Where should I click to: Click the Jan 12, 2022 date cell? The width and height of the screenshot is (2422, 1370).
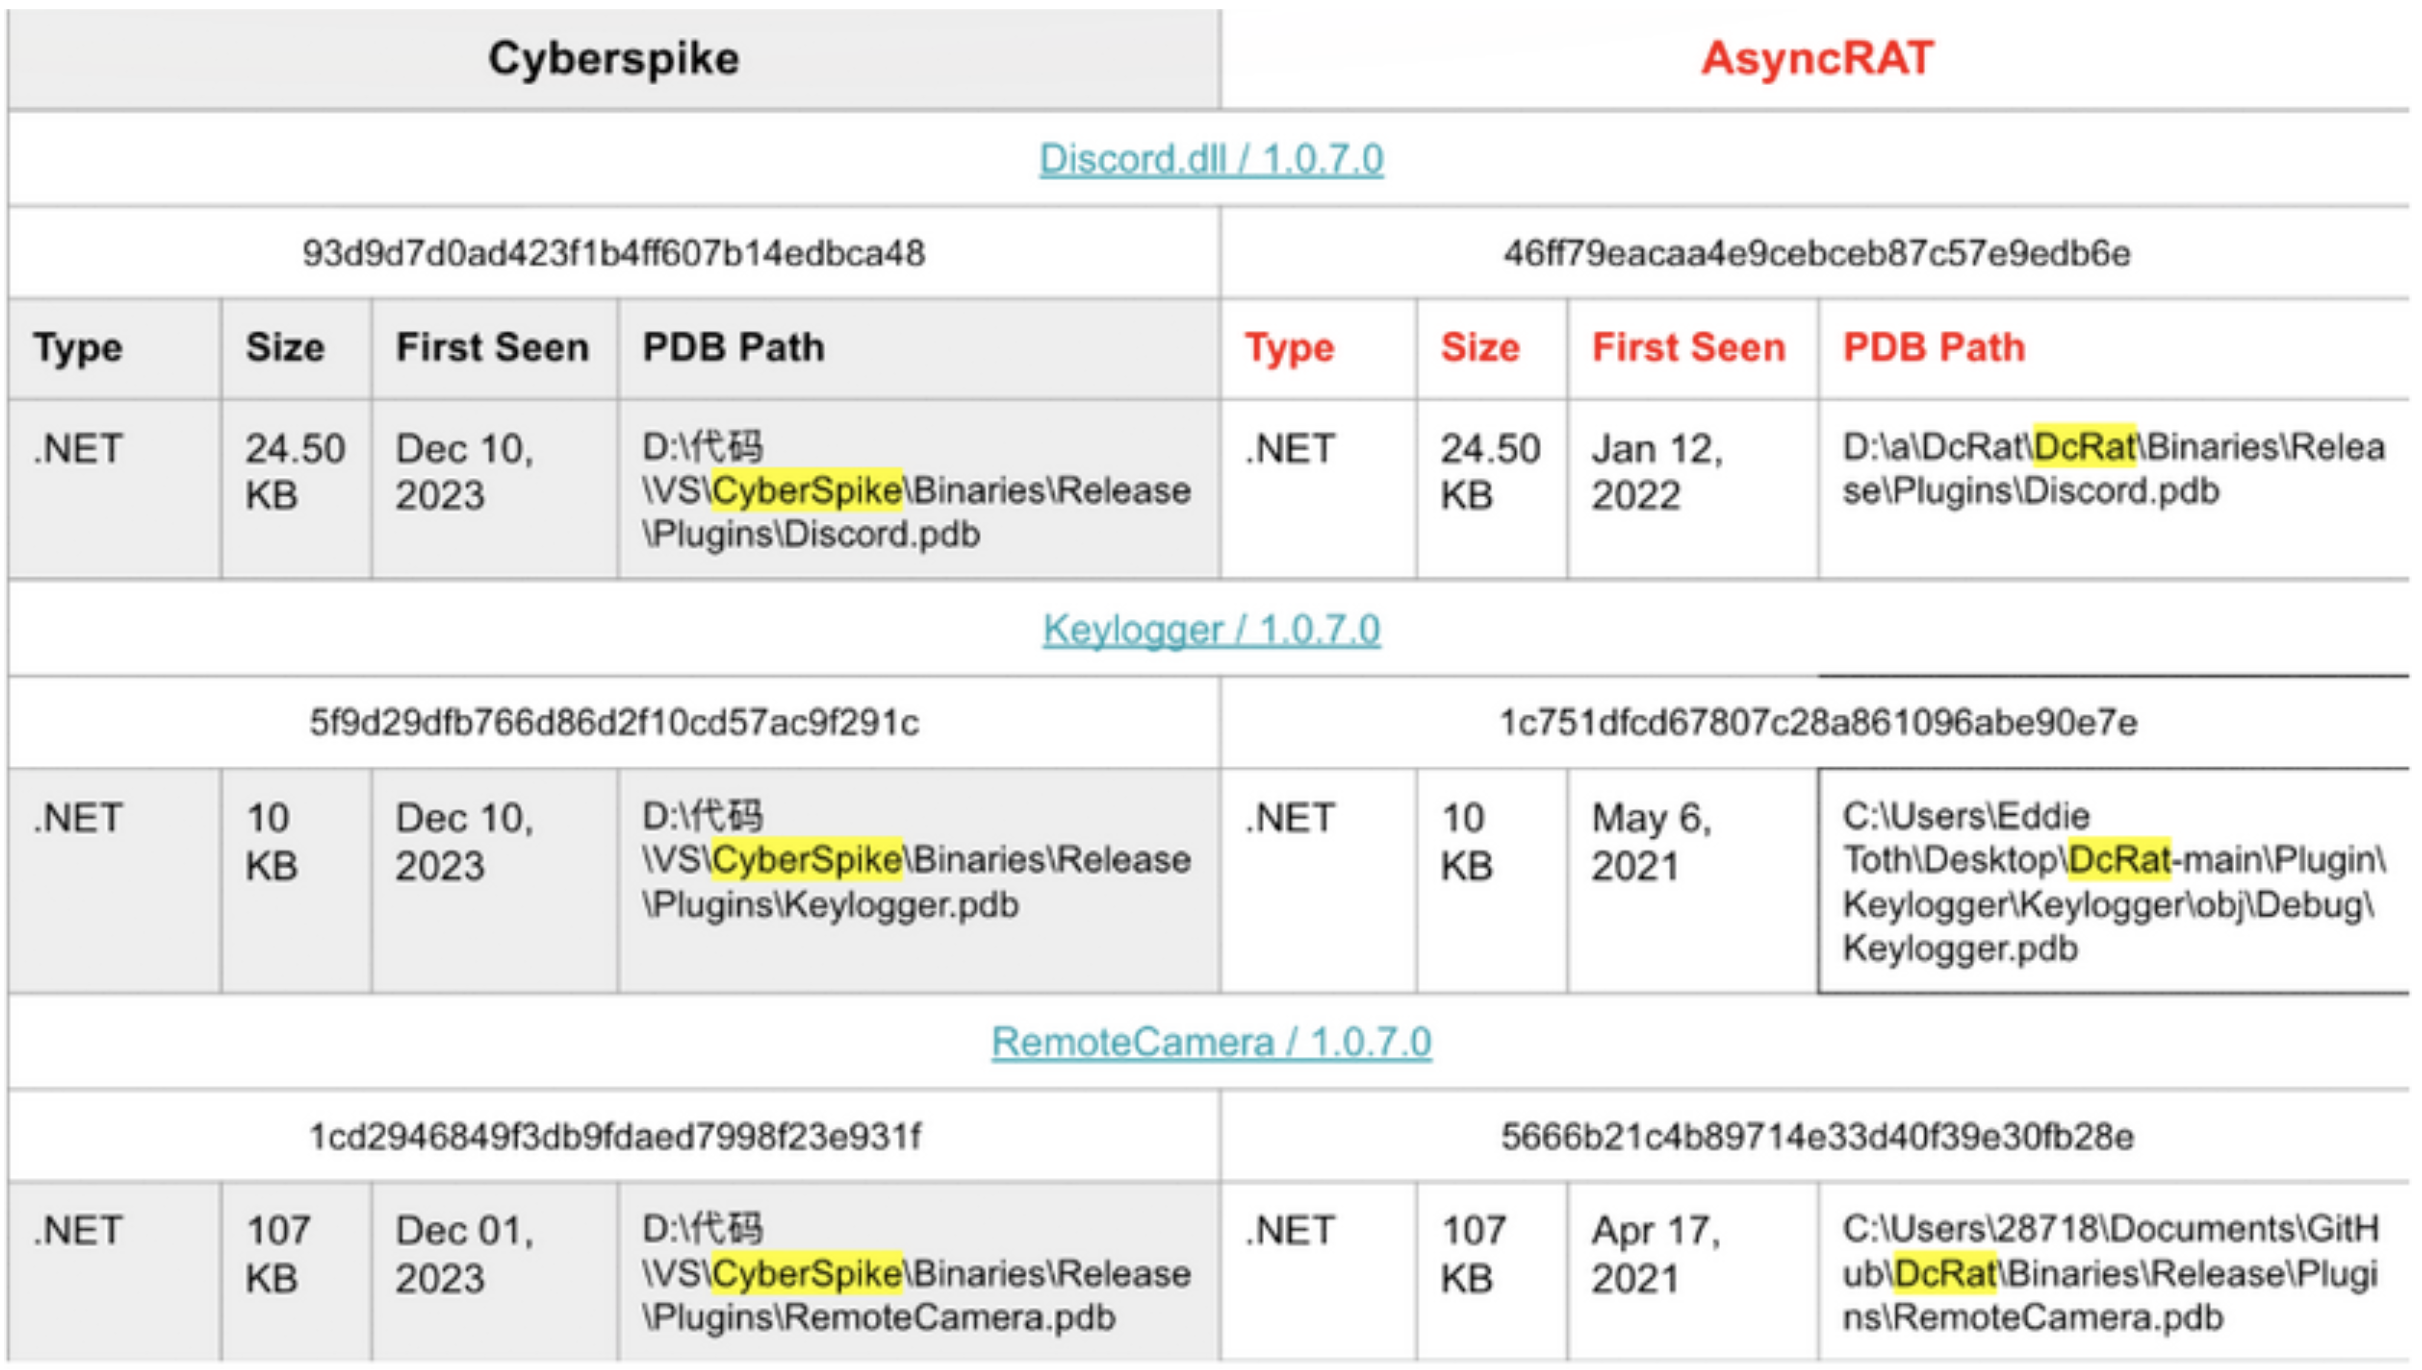(1656, 471)
